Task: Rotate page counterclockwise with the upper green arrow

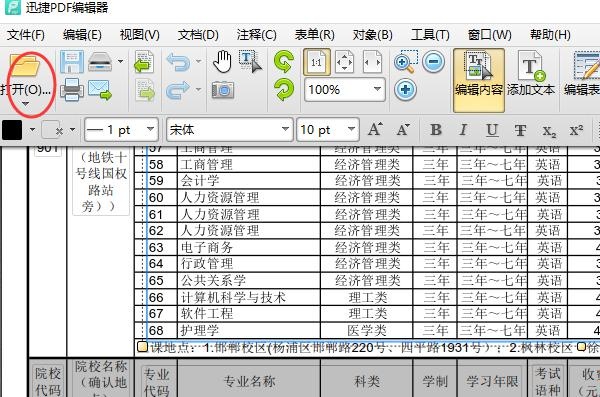Action: [284, 62]
